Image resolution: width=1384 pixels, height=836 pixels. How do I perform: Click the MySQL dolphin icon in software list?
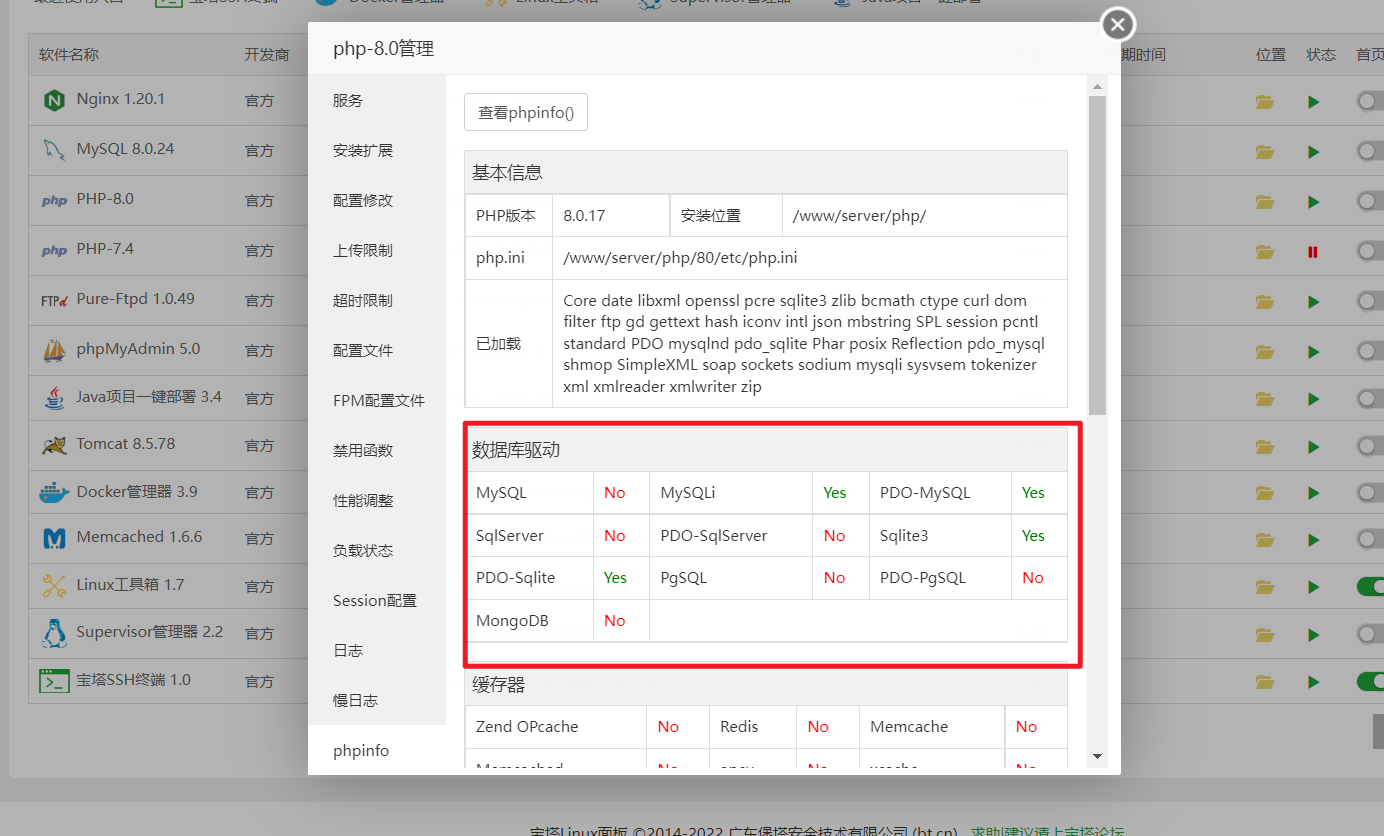point(54,150)
